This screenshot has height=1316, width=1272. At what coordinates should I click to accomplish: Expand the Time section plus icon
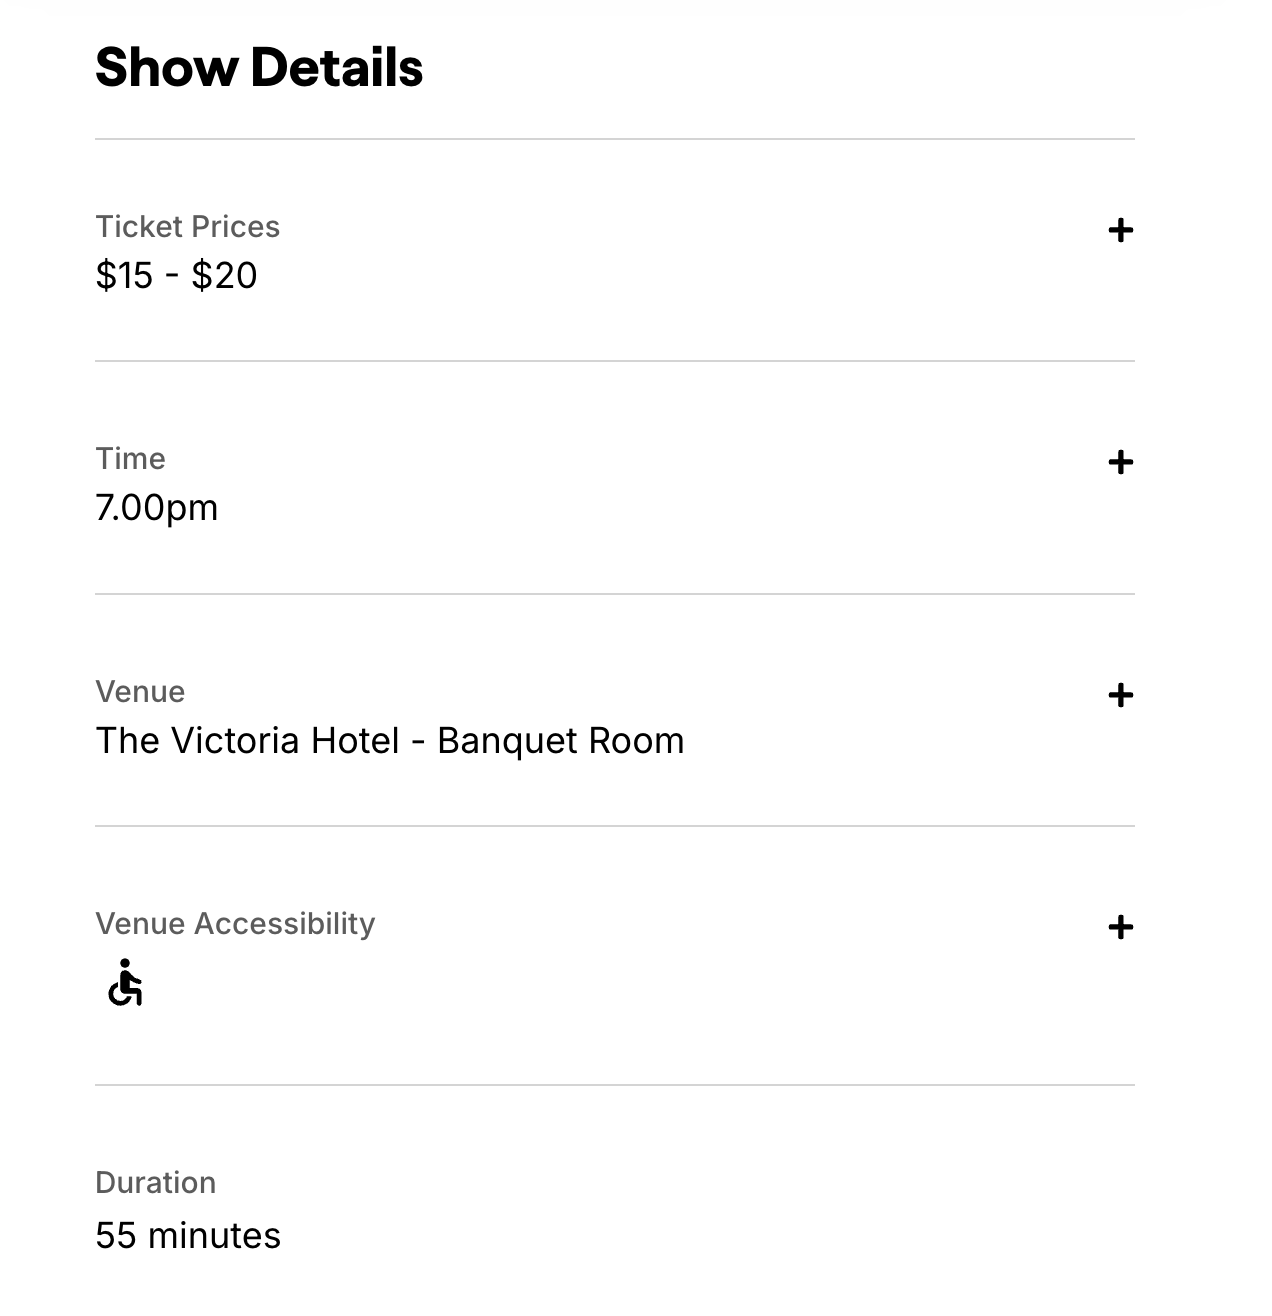point(1120,463)
